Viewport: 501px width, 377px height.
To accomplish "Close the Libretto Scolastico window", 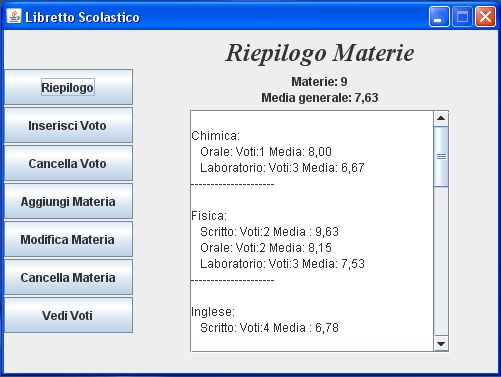I will (x=485, y=16).
